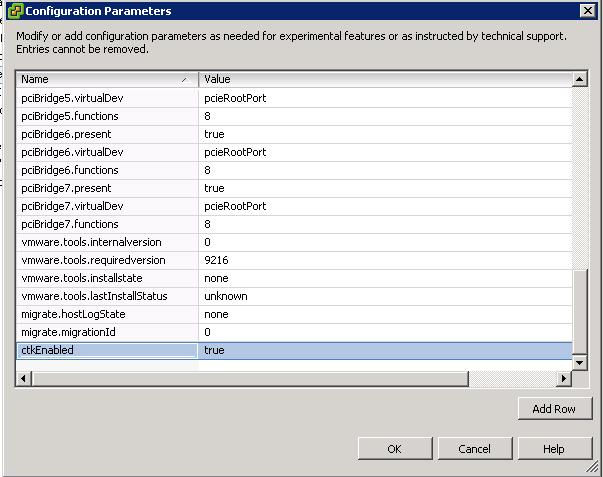Image resolution: width=603 pixels, height=477 pixels.
Task: Select the migrate.migrationId name cell
Action: coord(107,332)
